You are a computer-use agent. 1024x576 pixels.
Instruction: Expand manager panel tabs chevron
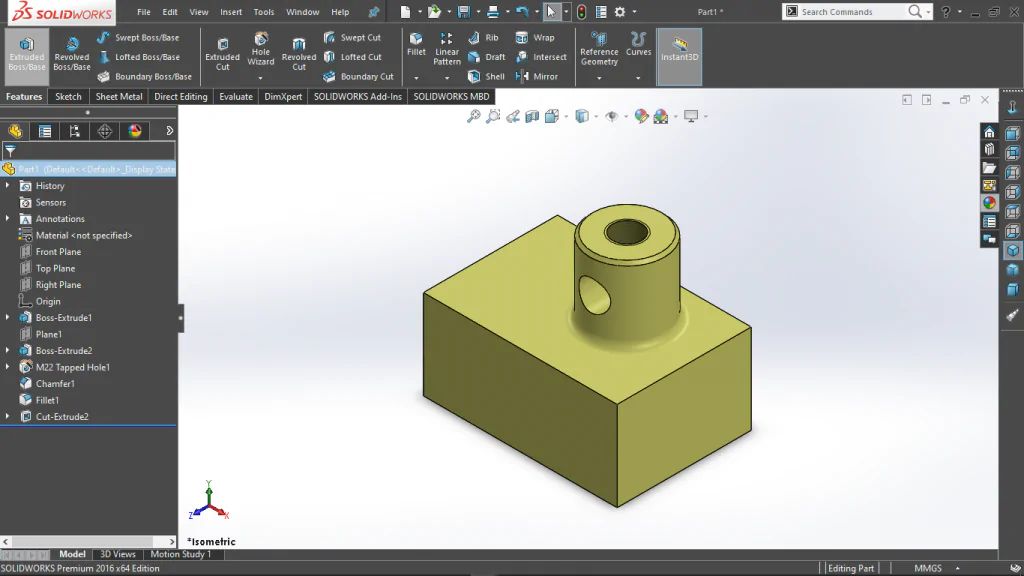(169, 131)
